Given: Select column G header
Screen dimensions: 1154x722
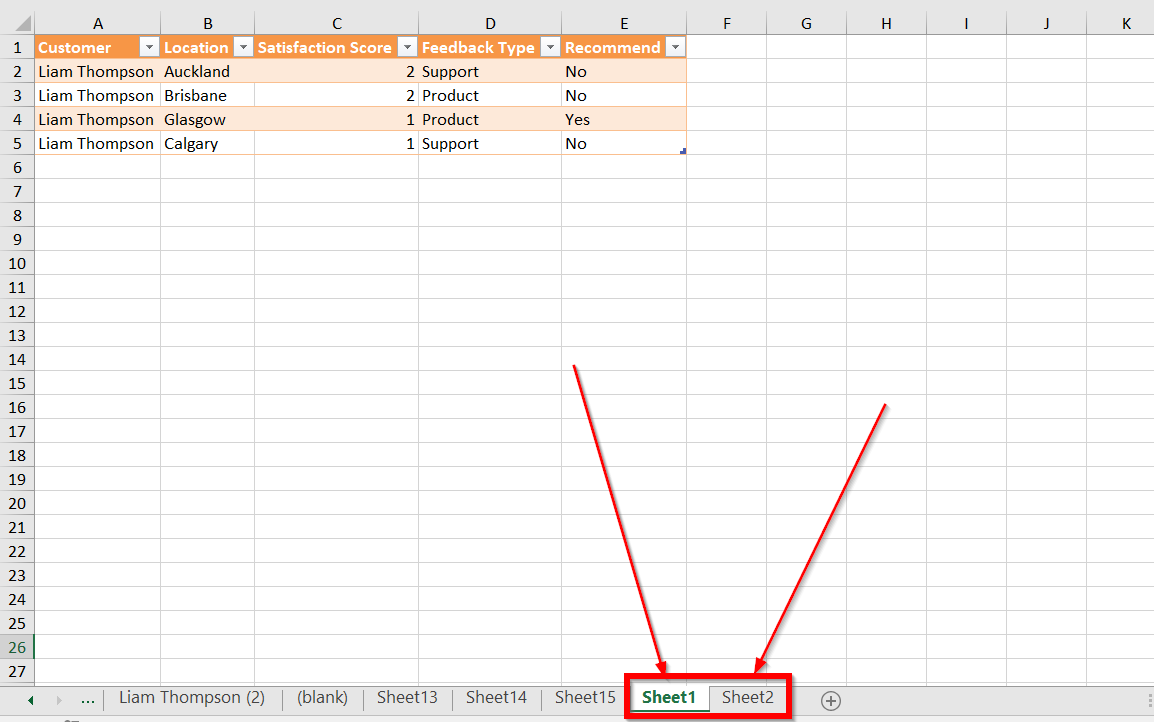Looking at the screenshot, I should click(807, 24).
